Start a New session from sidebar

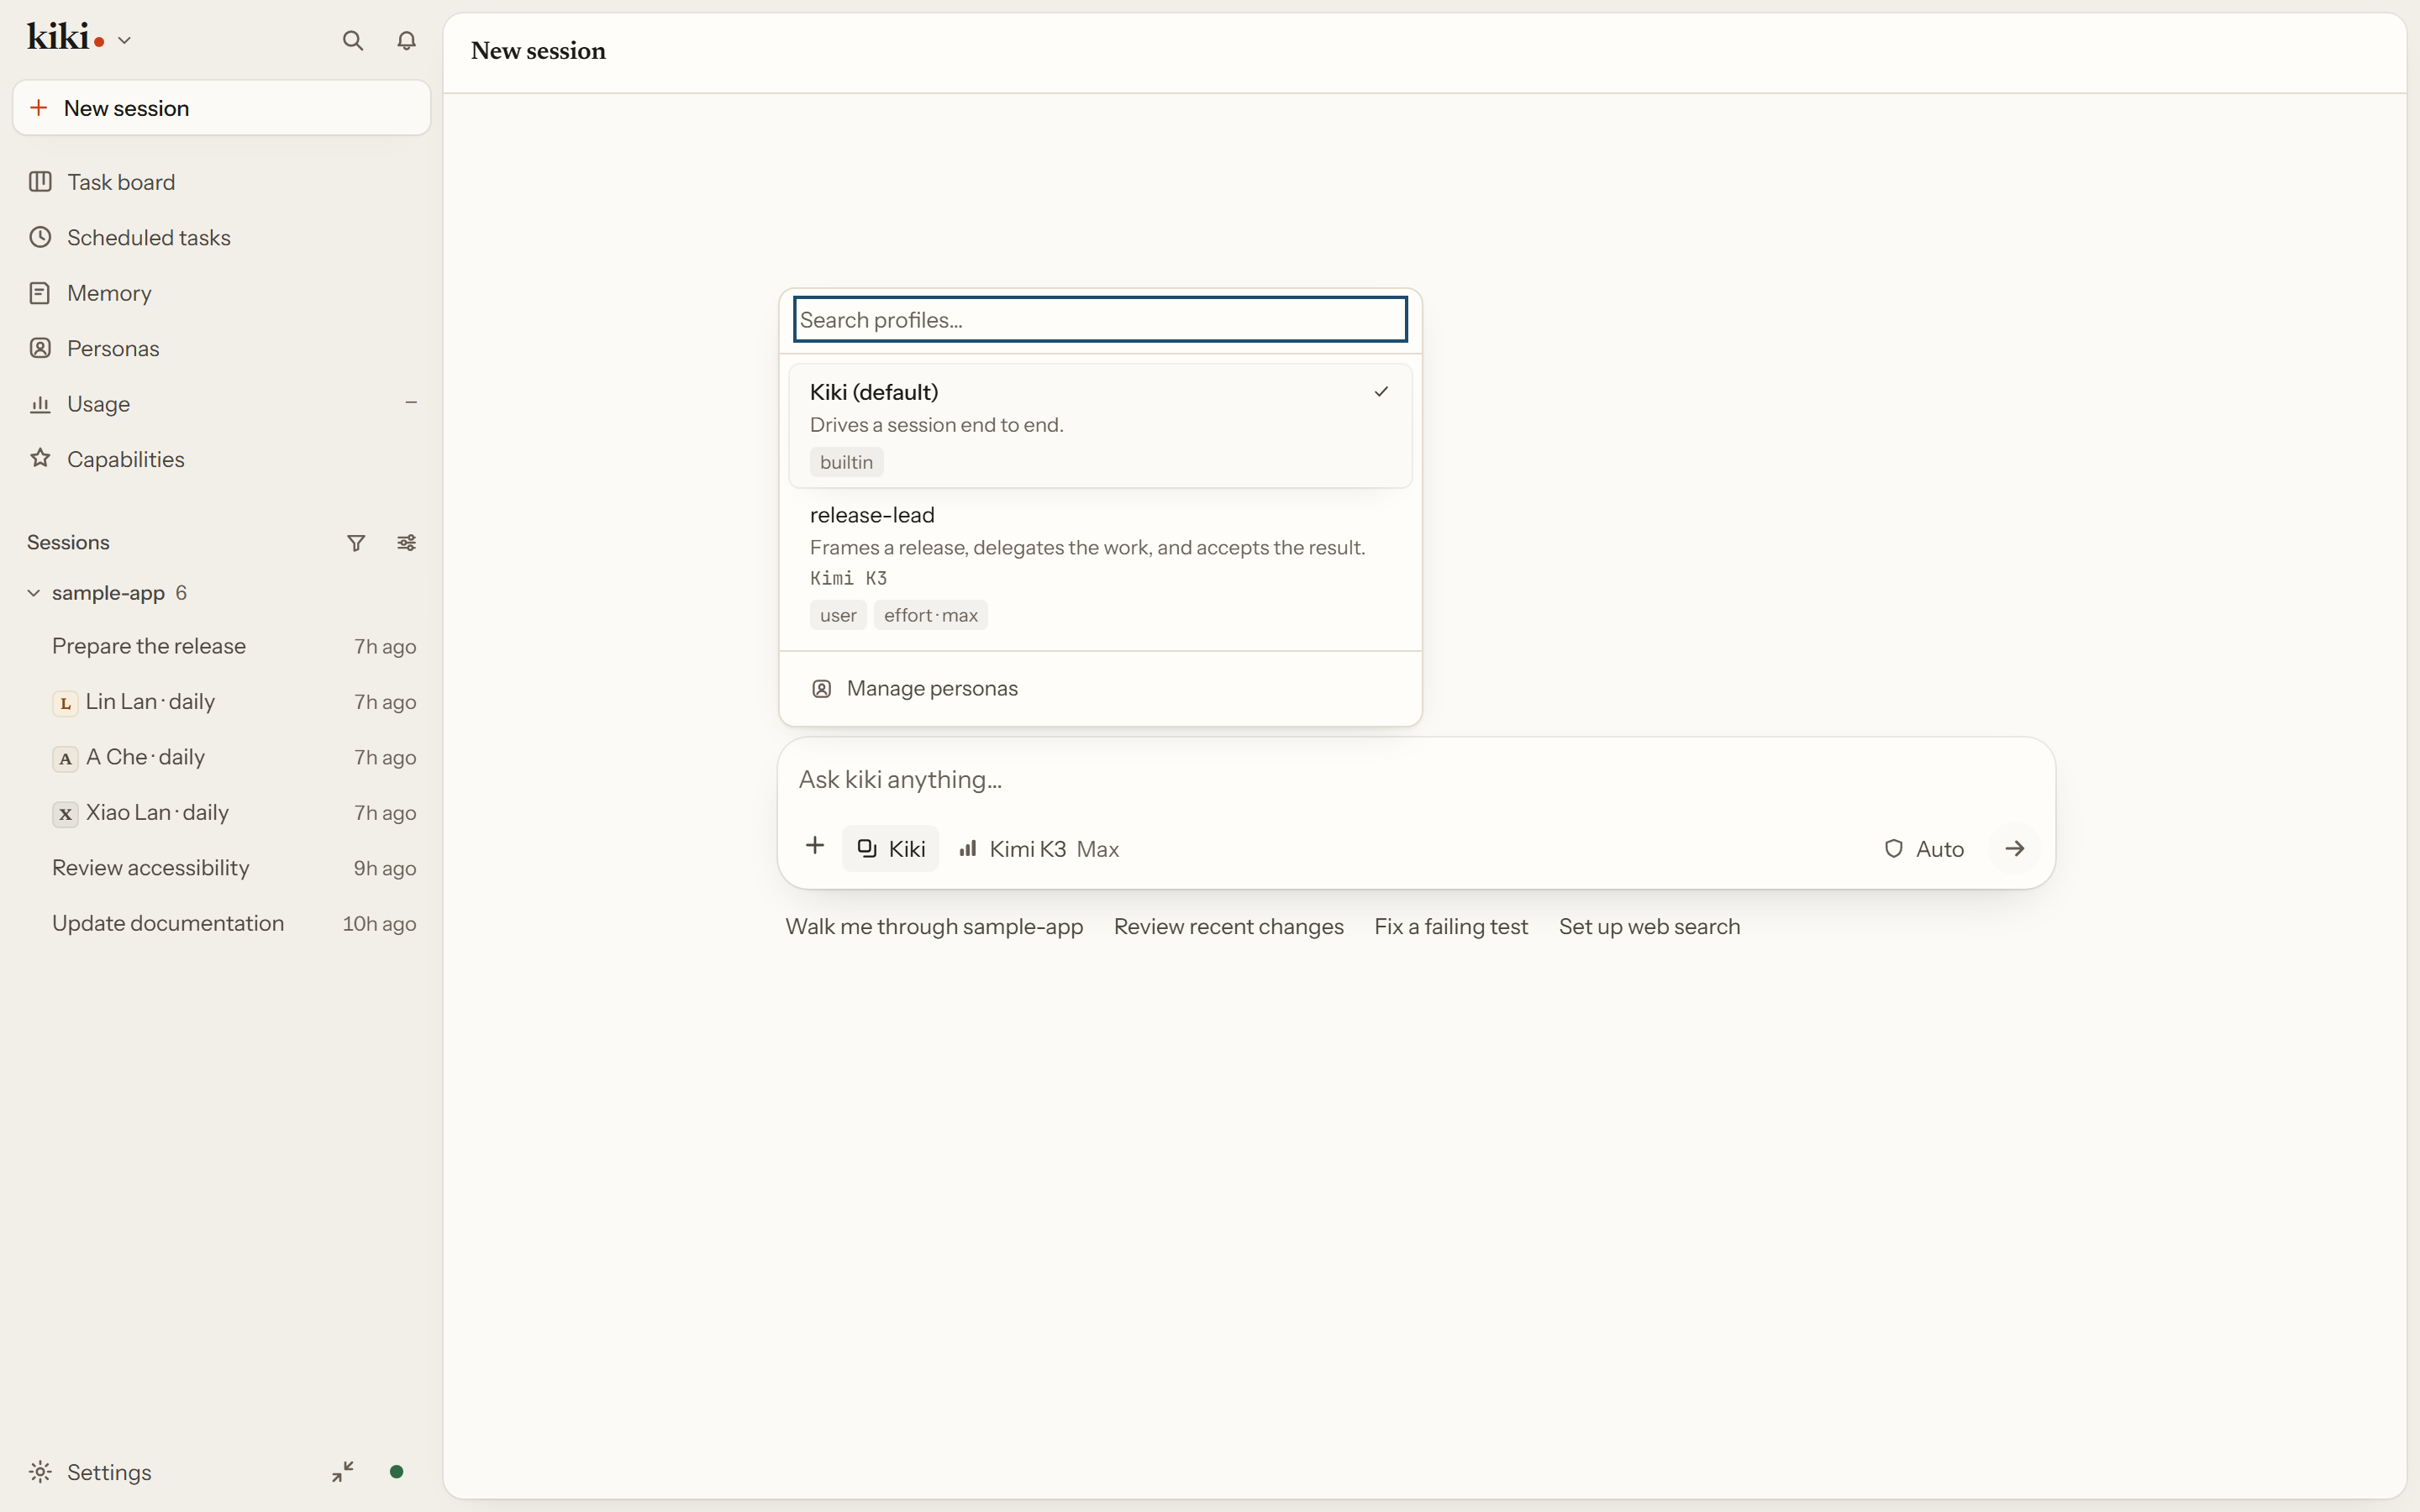[x=222, y=108]
